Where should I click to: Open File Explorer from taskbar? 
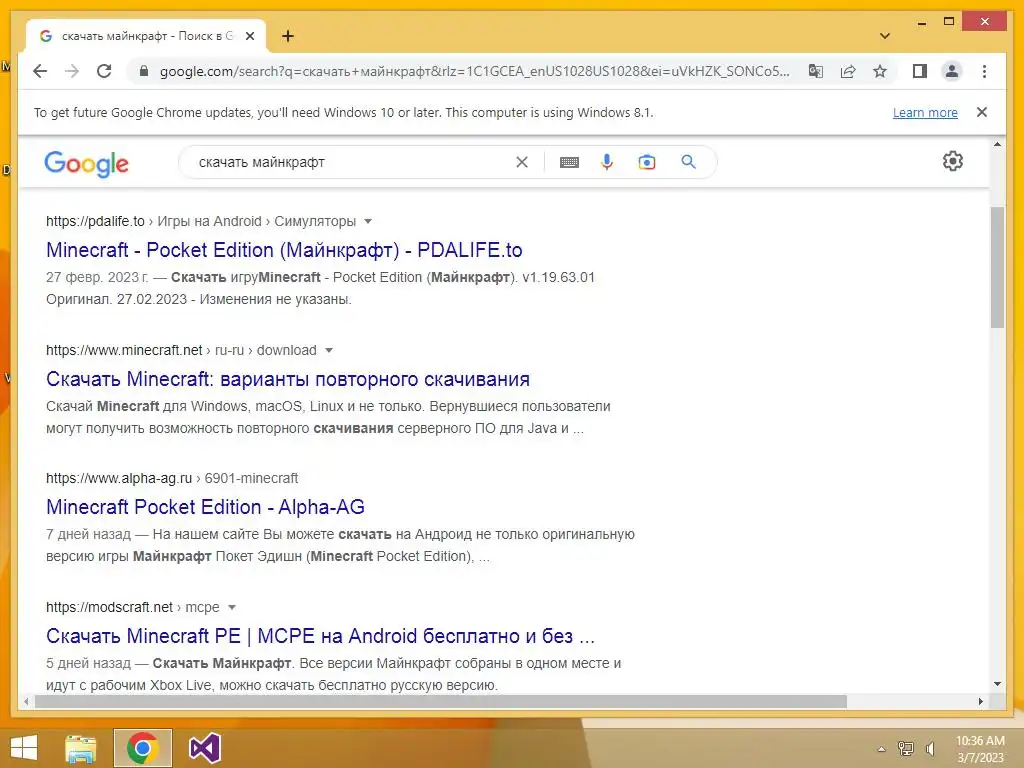pyautogui.click(x=81, y=748)
